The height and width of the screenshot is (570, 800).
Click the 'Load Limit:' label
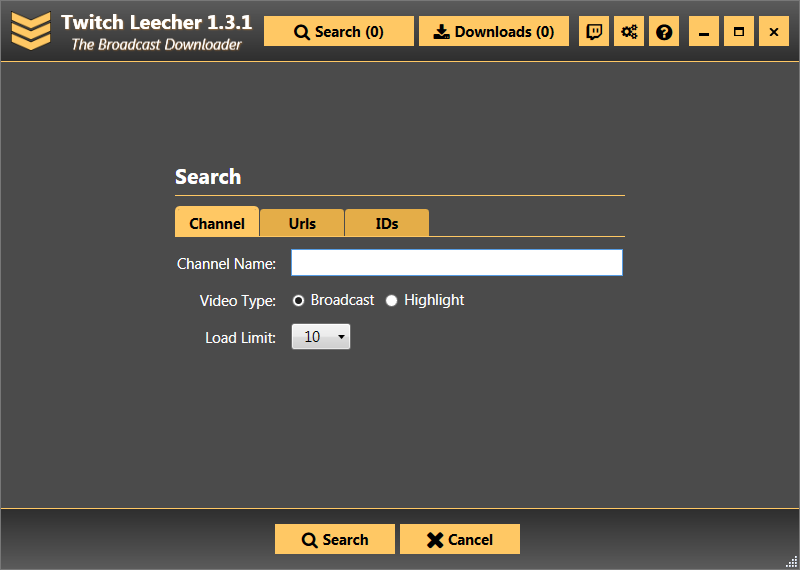click(241, 338)
